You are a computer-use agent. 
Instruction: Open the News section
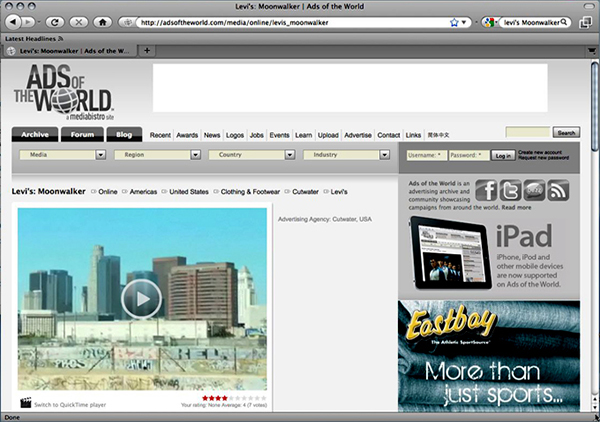click(212, 135)
